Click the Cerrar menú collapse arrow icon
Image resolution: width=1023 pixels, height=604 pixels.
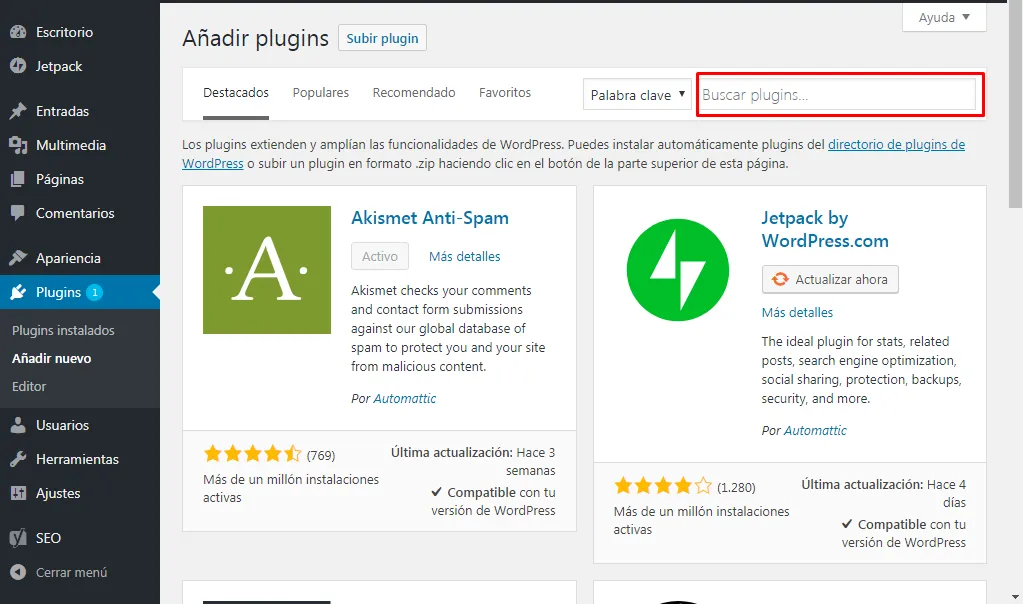(x=18, y=572)
